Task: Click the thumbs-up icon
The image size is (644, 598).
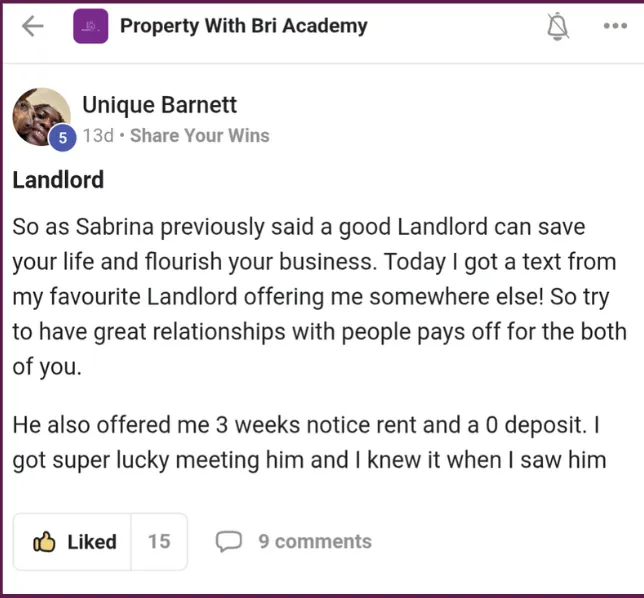Action: pyautogui.click(x=44, y=542)
